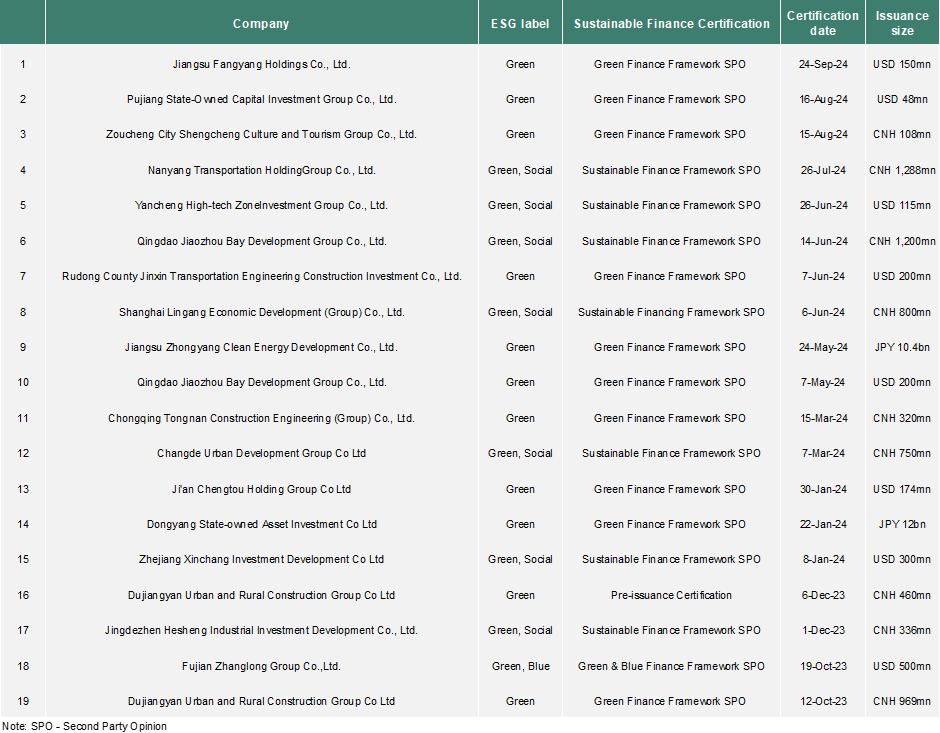Select Jingdezhen Hesheng Industrial Investment Development cell
The image size is (940, 733).
pos(261,630)
